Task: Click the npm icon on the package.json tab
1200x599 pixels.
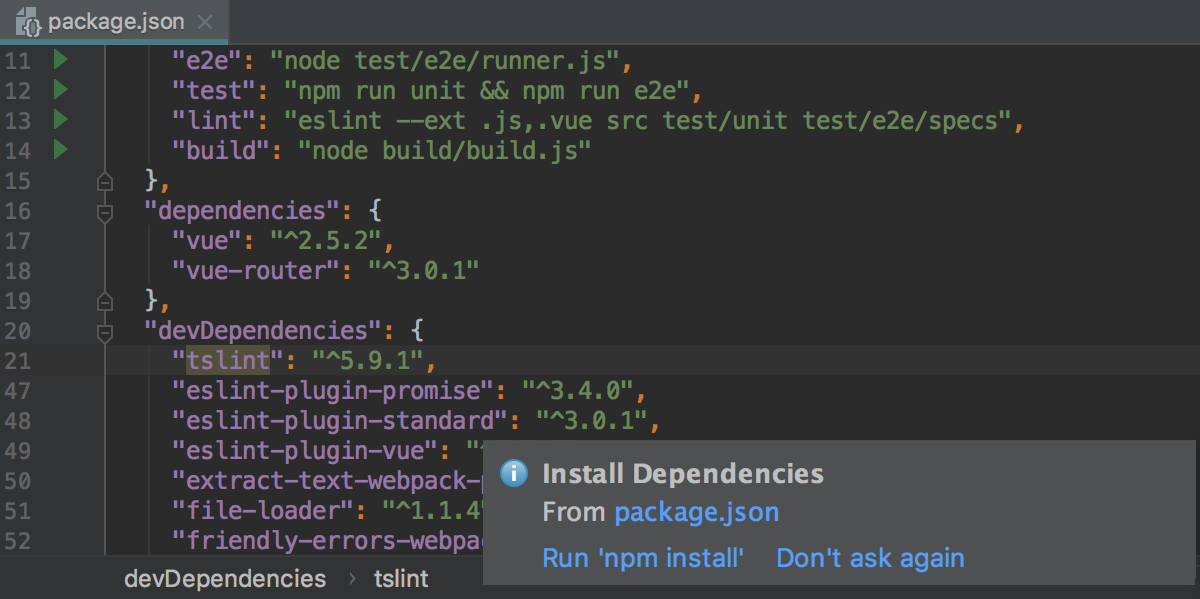Action: [30, 20]
